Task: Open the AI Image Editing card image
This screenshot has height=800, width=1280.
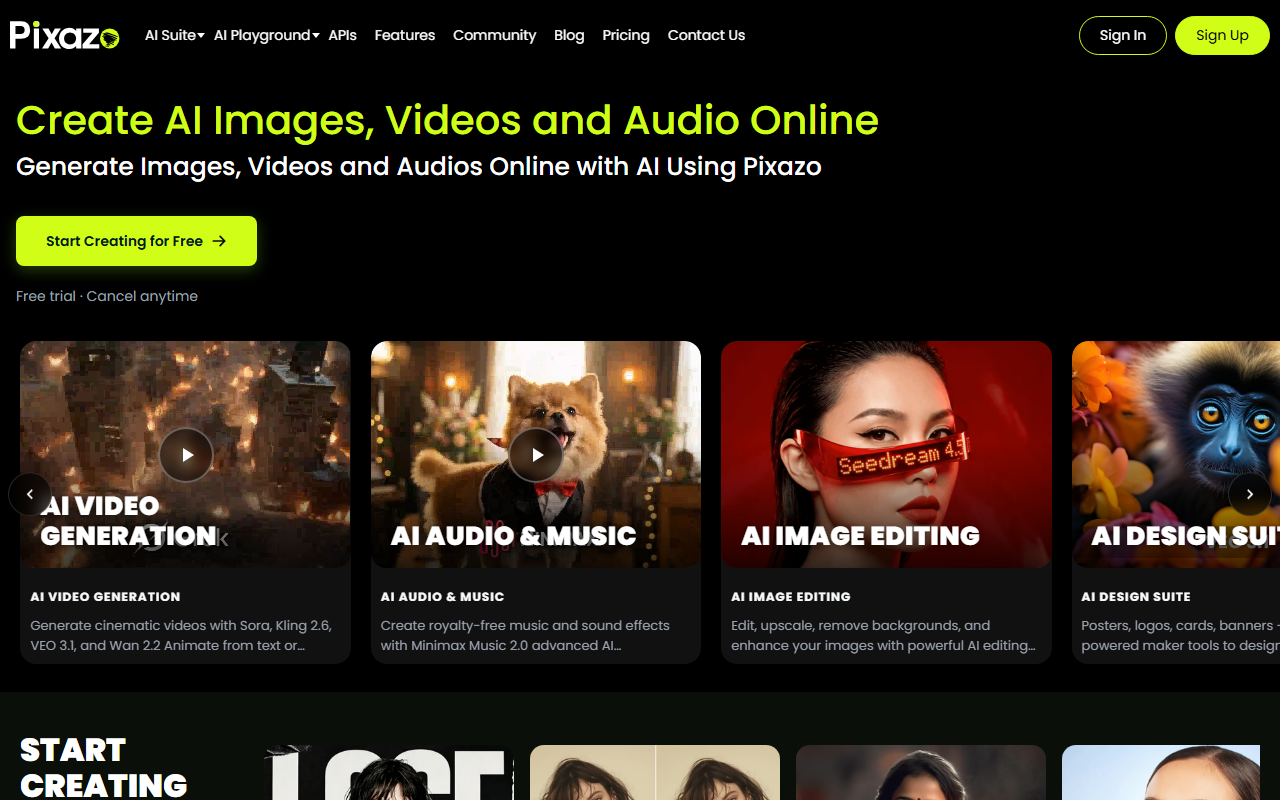Action: click(886, 455)
